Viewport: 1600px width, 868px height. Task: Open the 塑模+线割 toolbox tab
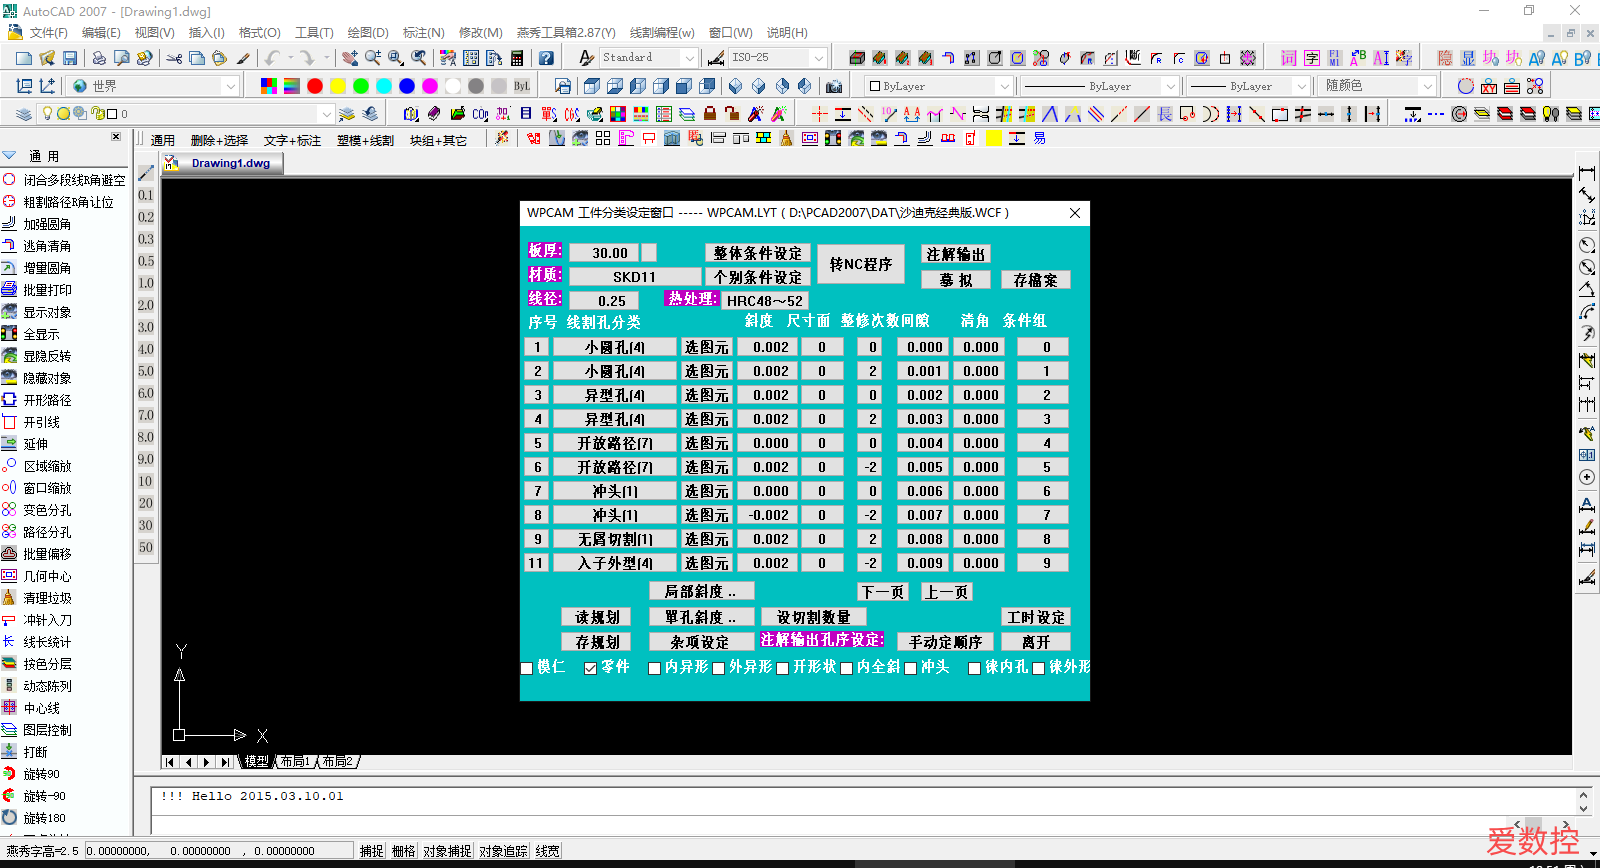[365, 140]
